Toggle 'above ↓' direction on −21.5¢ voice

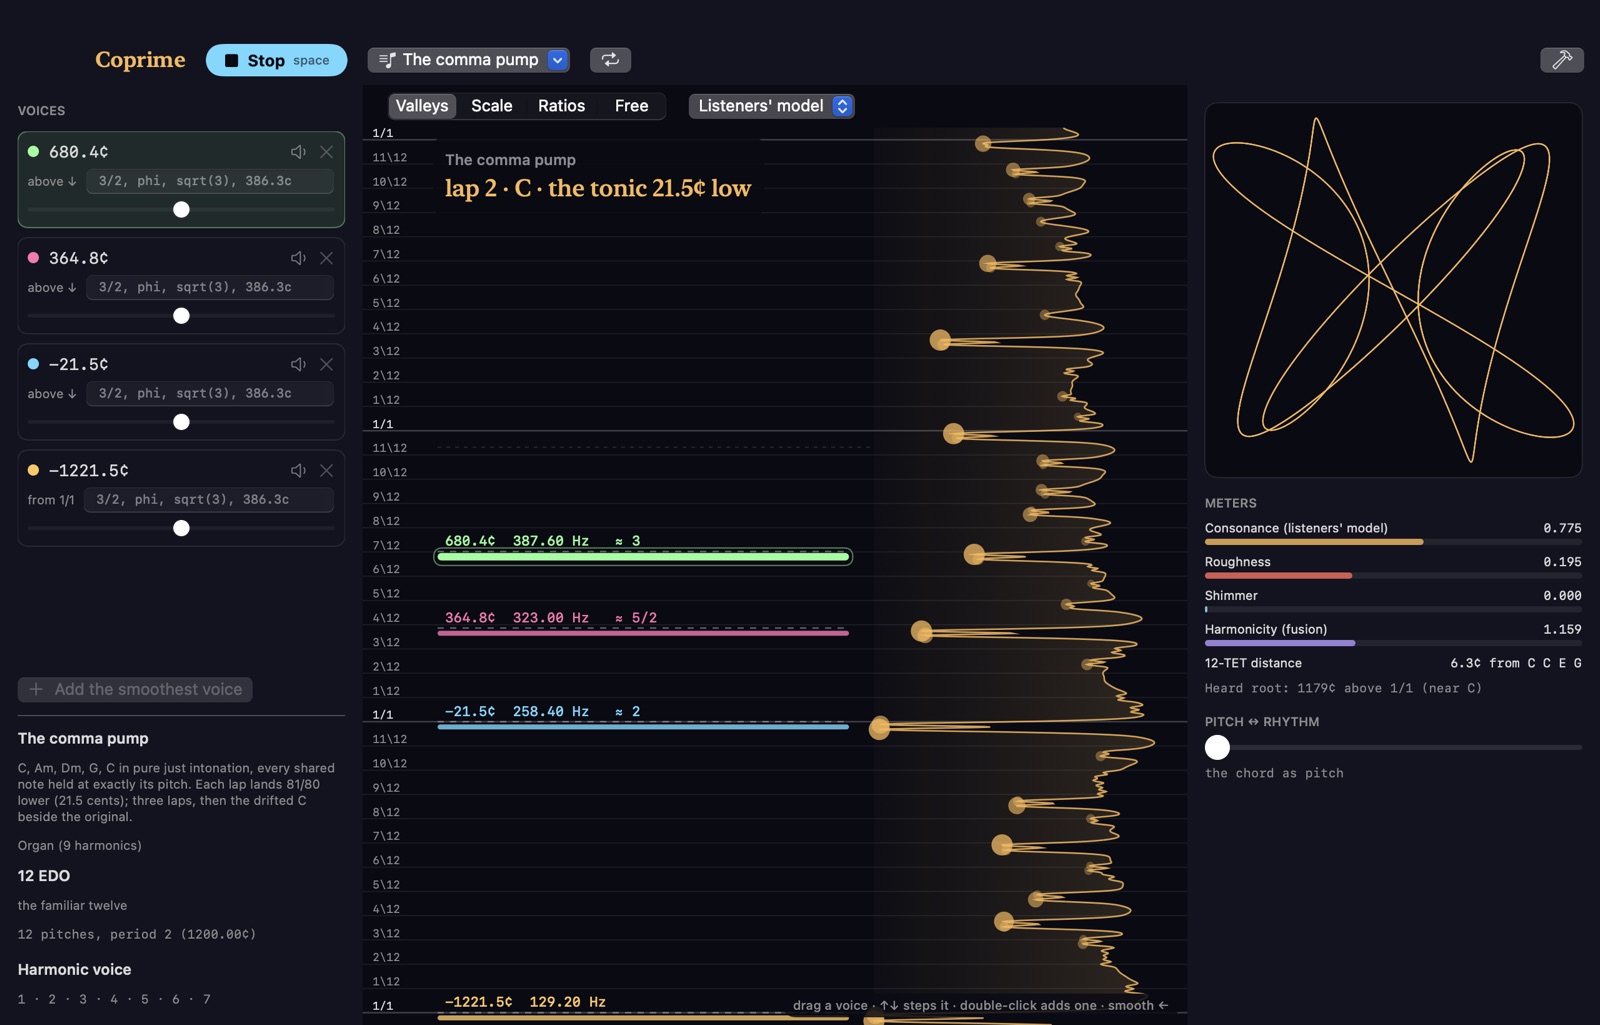(52, 394)
